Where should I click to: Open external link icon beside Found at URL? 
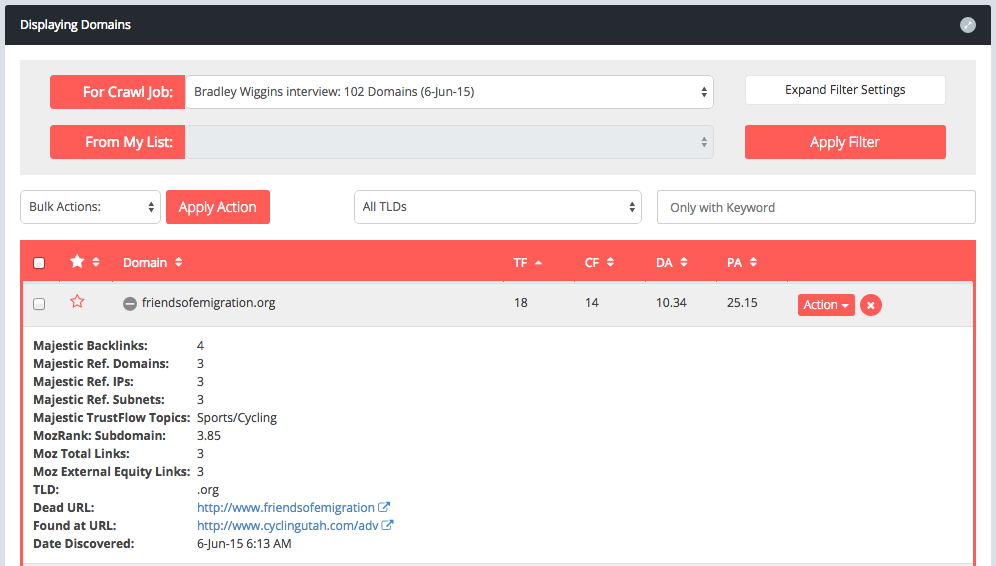(x=388, y=526)
